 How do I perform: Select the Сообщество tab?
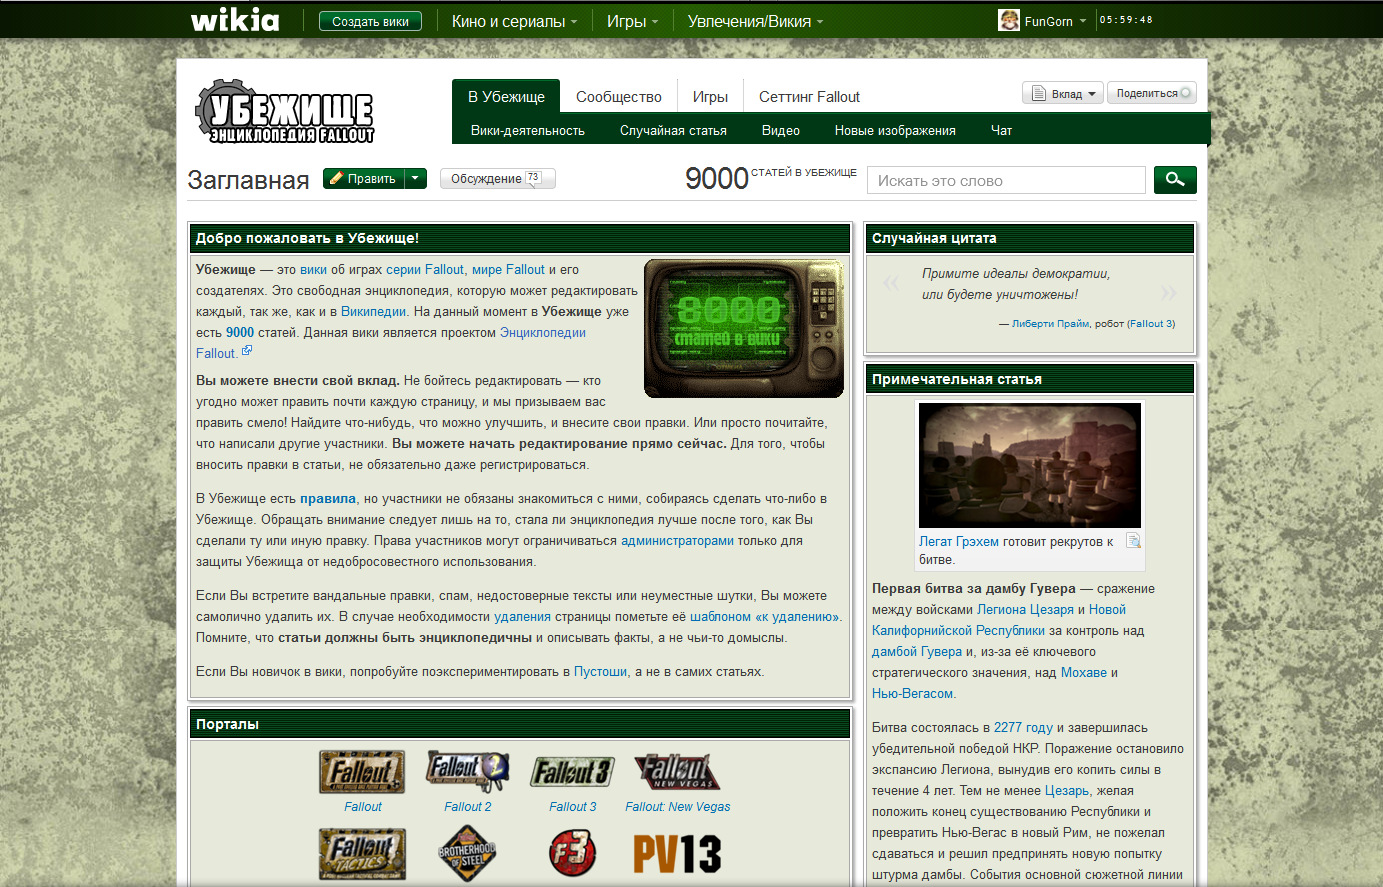(619, 97)
